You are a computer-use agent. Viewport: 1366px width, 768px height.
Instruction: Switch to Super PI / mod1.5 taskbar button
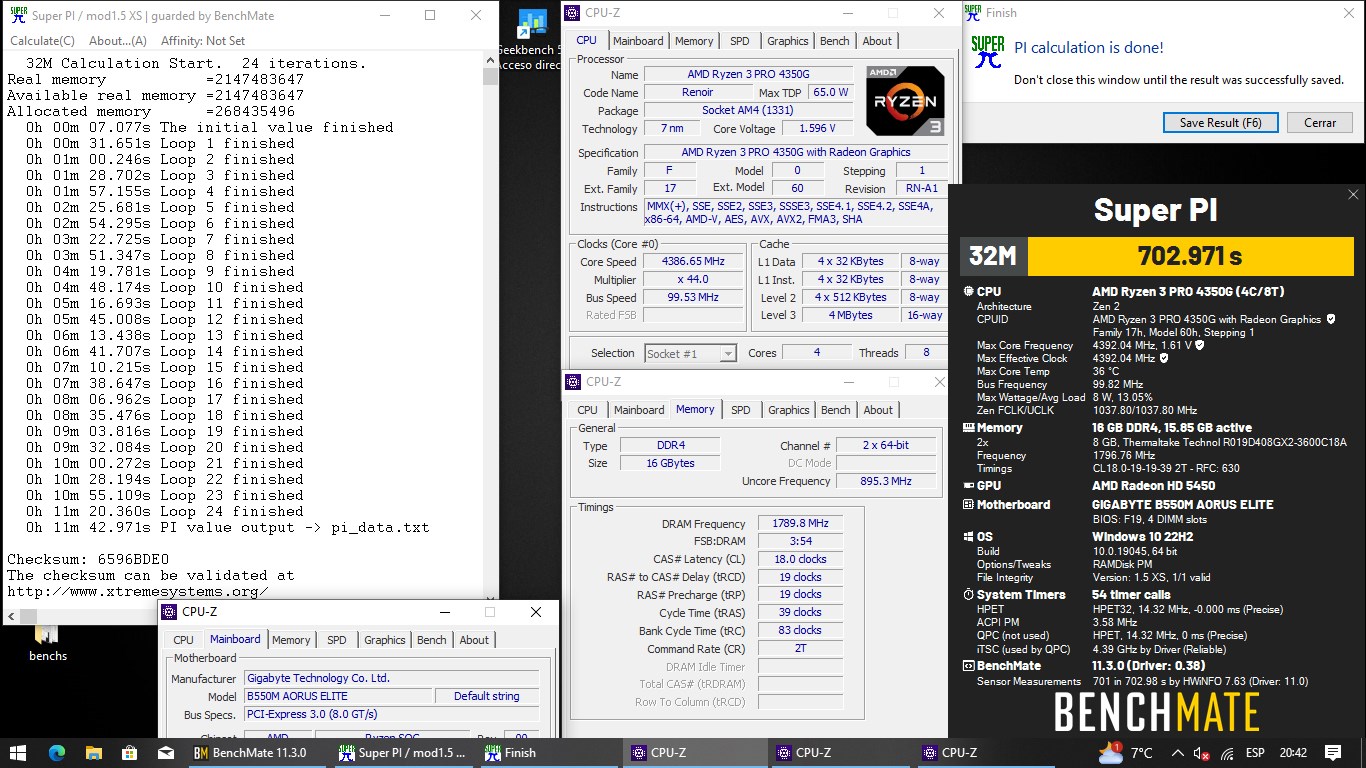point(405,753)
